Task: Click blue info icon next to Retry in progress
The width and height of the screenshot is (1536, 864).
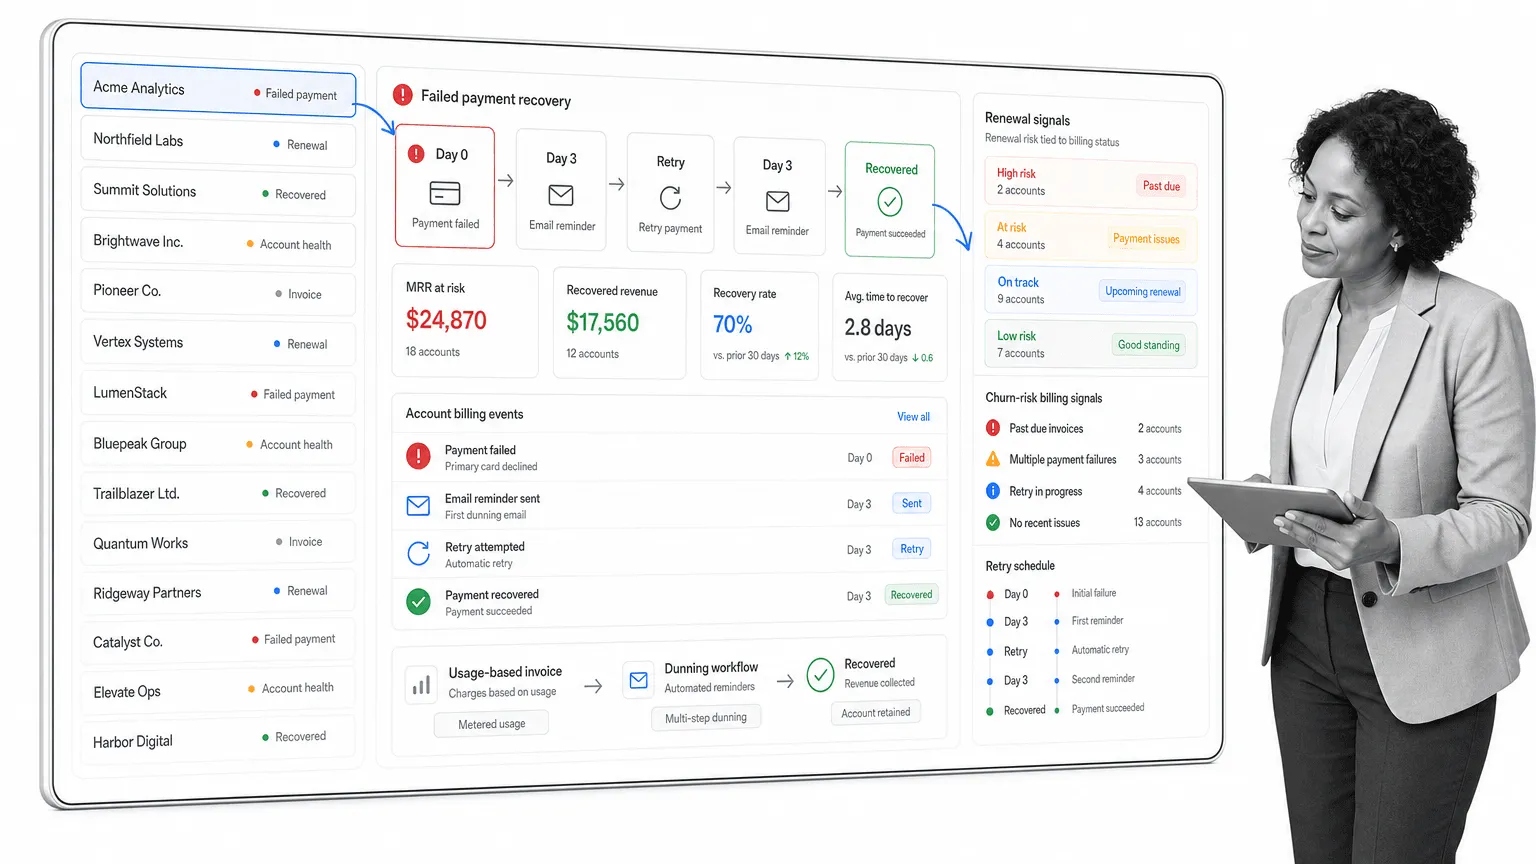Action: point(993,491)
